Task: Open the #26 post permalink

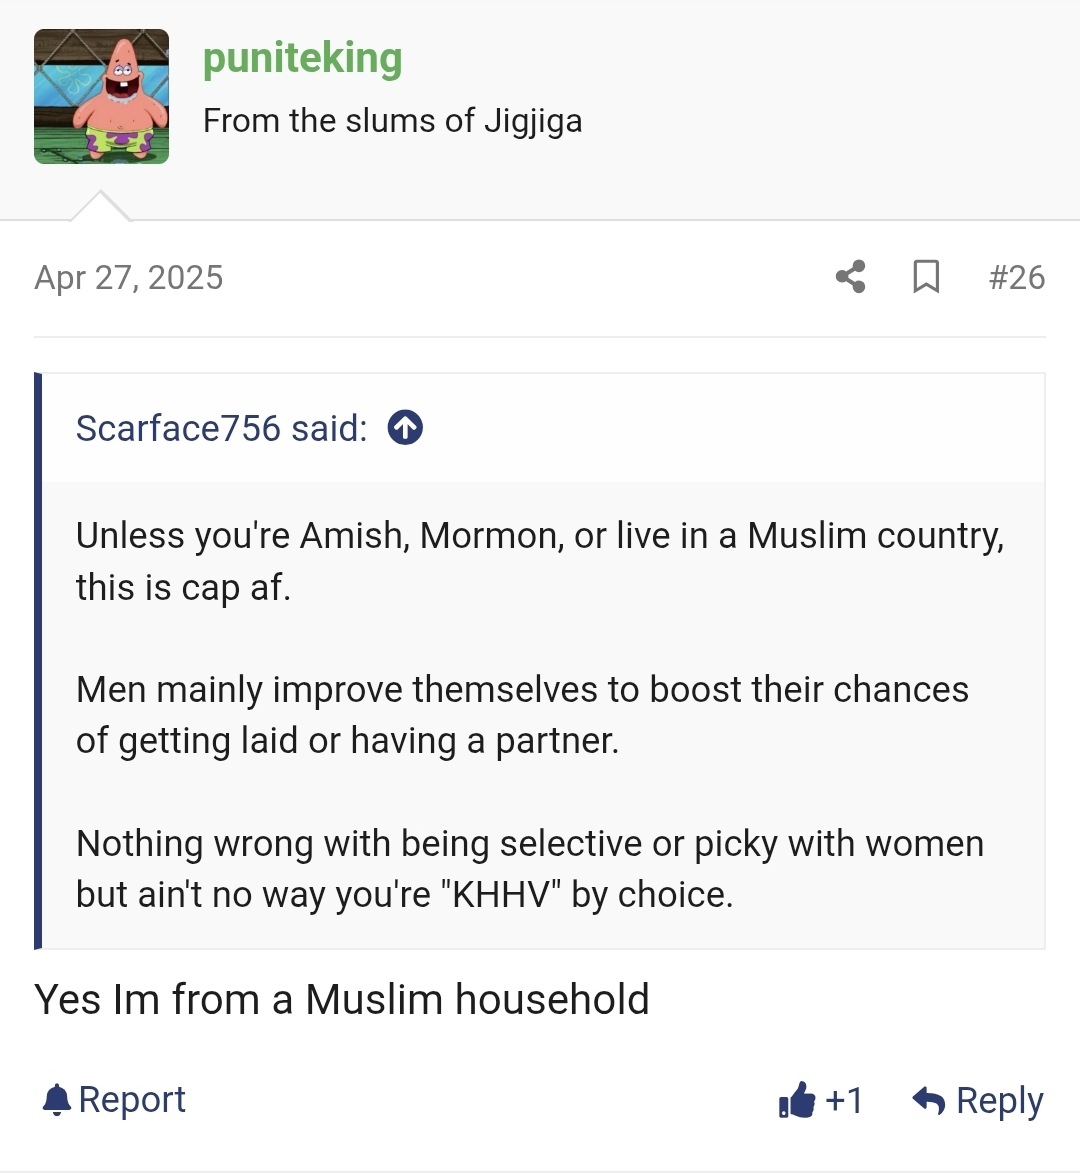Action: (1016, 277)
